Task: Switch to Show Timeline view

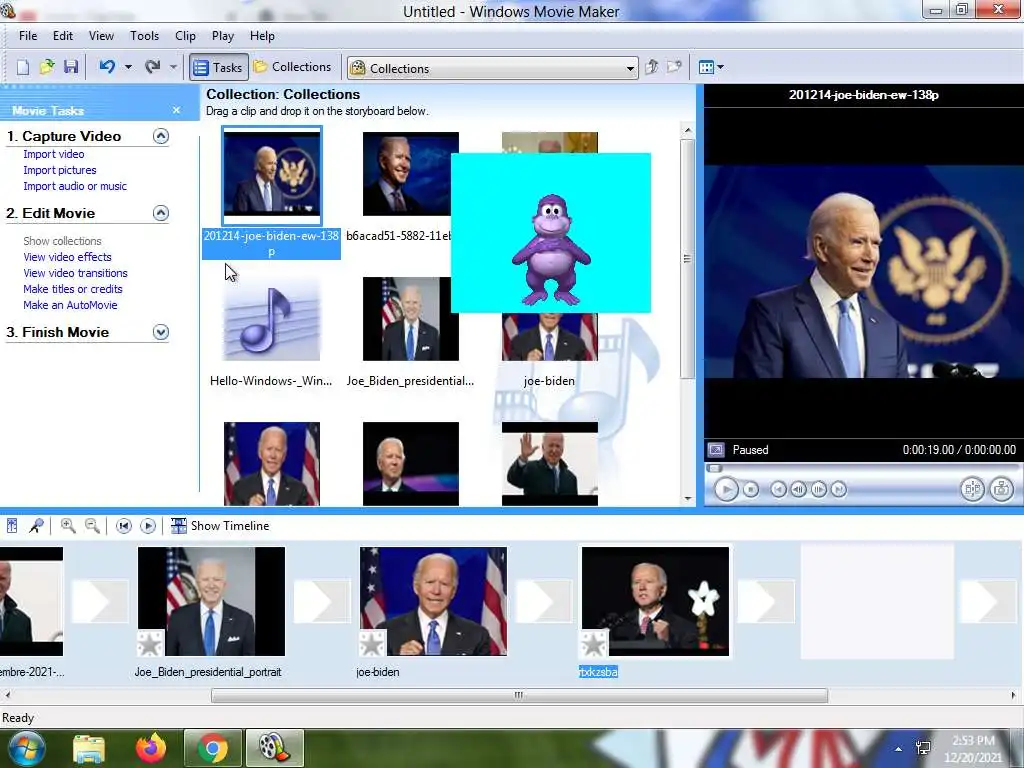Action: (x=220, y=526)
